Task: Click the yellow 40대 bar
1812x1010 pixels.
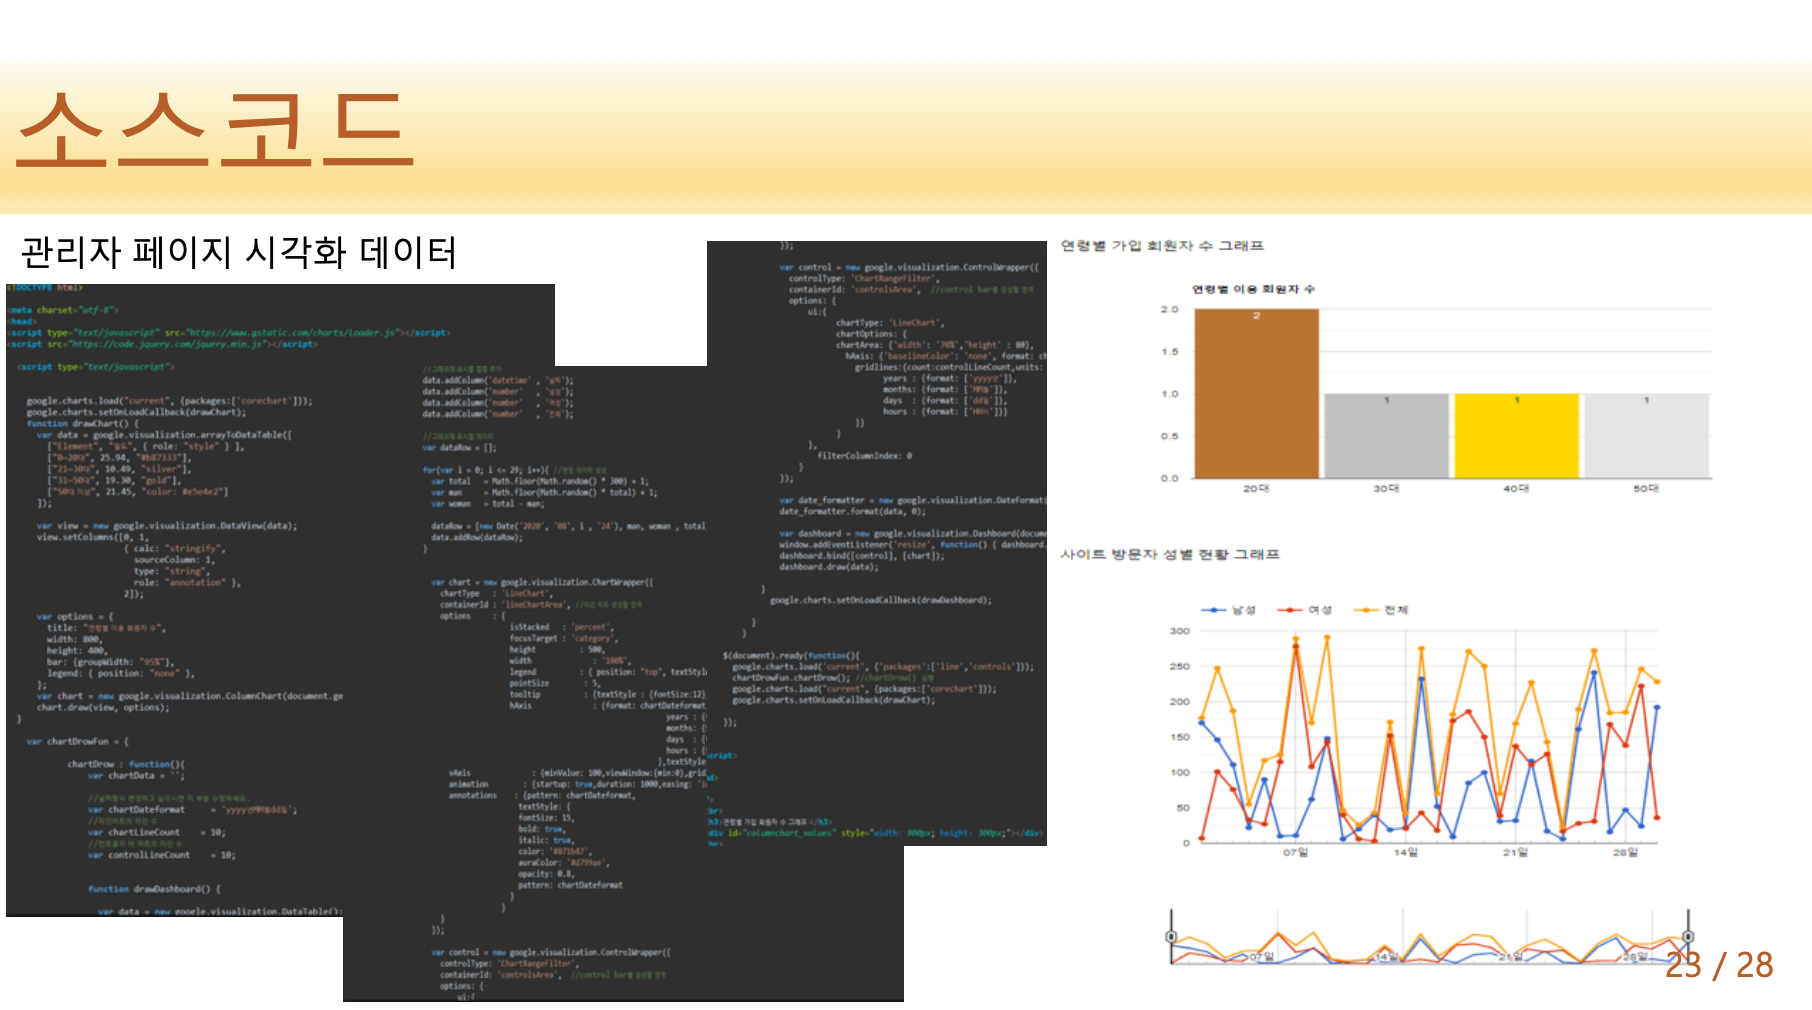Action: [1516, 436]
